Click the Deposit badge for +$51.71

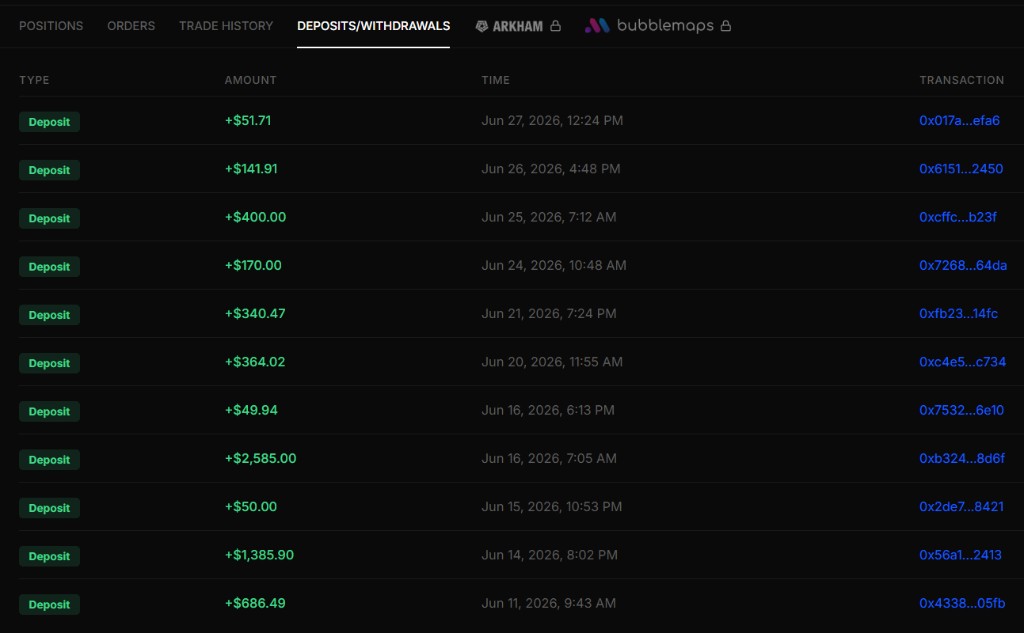coord(49,122)
